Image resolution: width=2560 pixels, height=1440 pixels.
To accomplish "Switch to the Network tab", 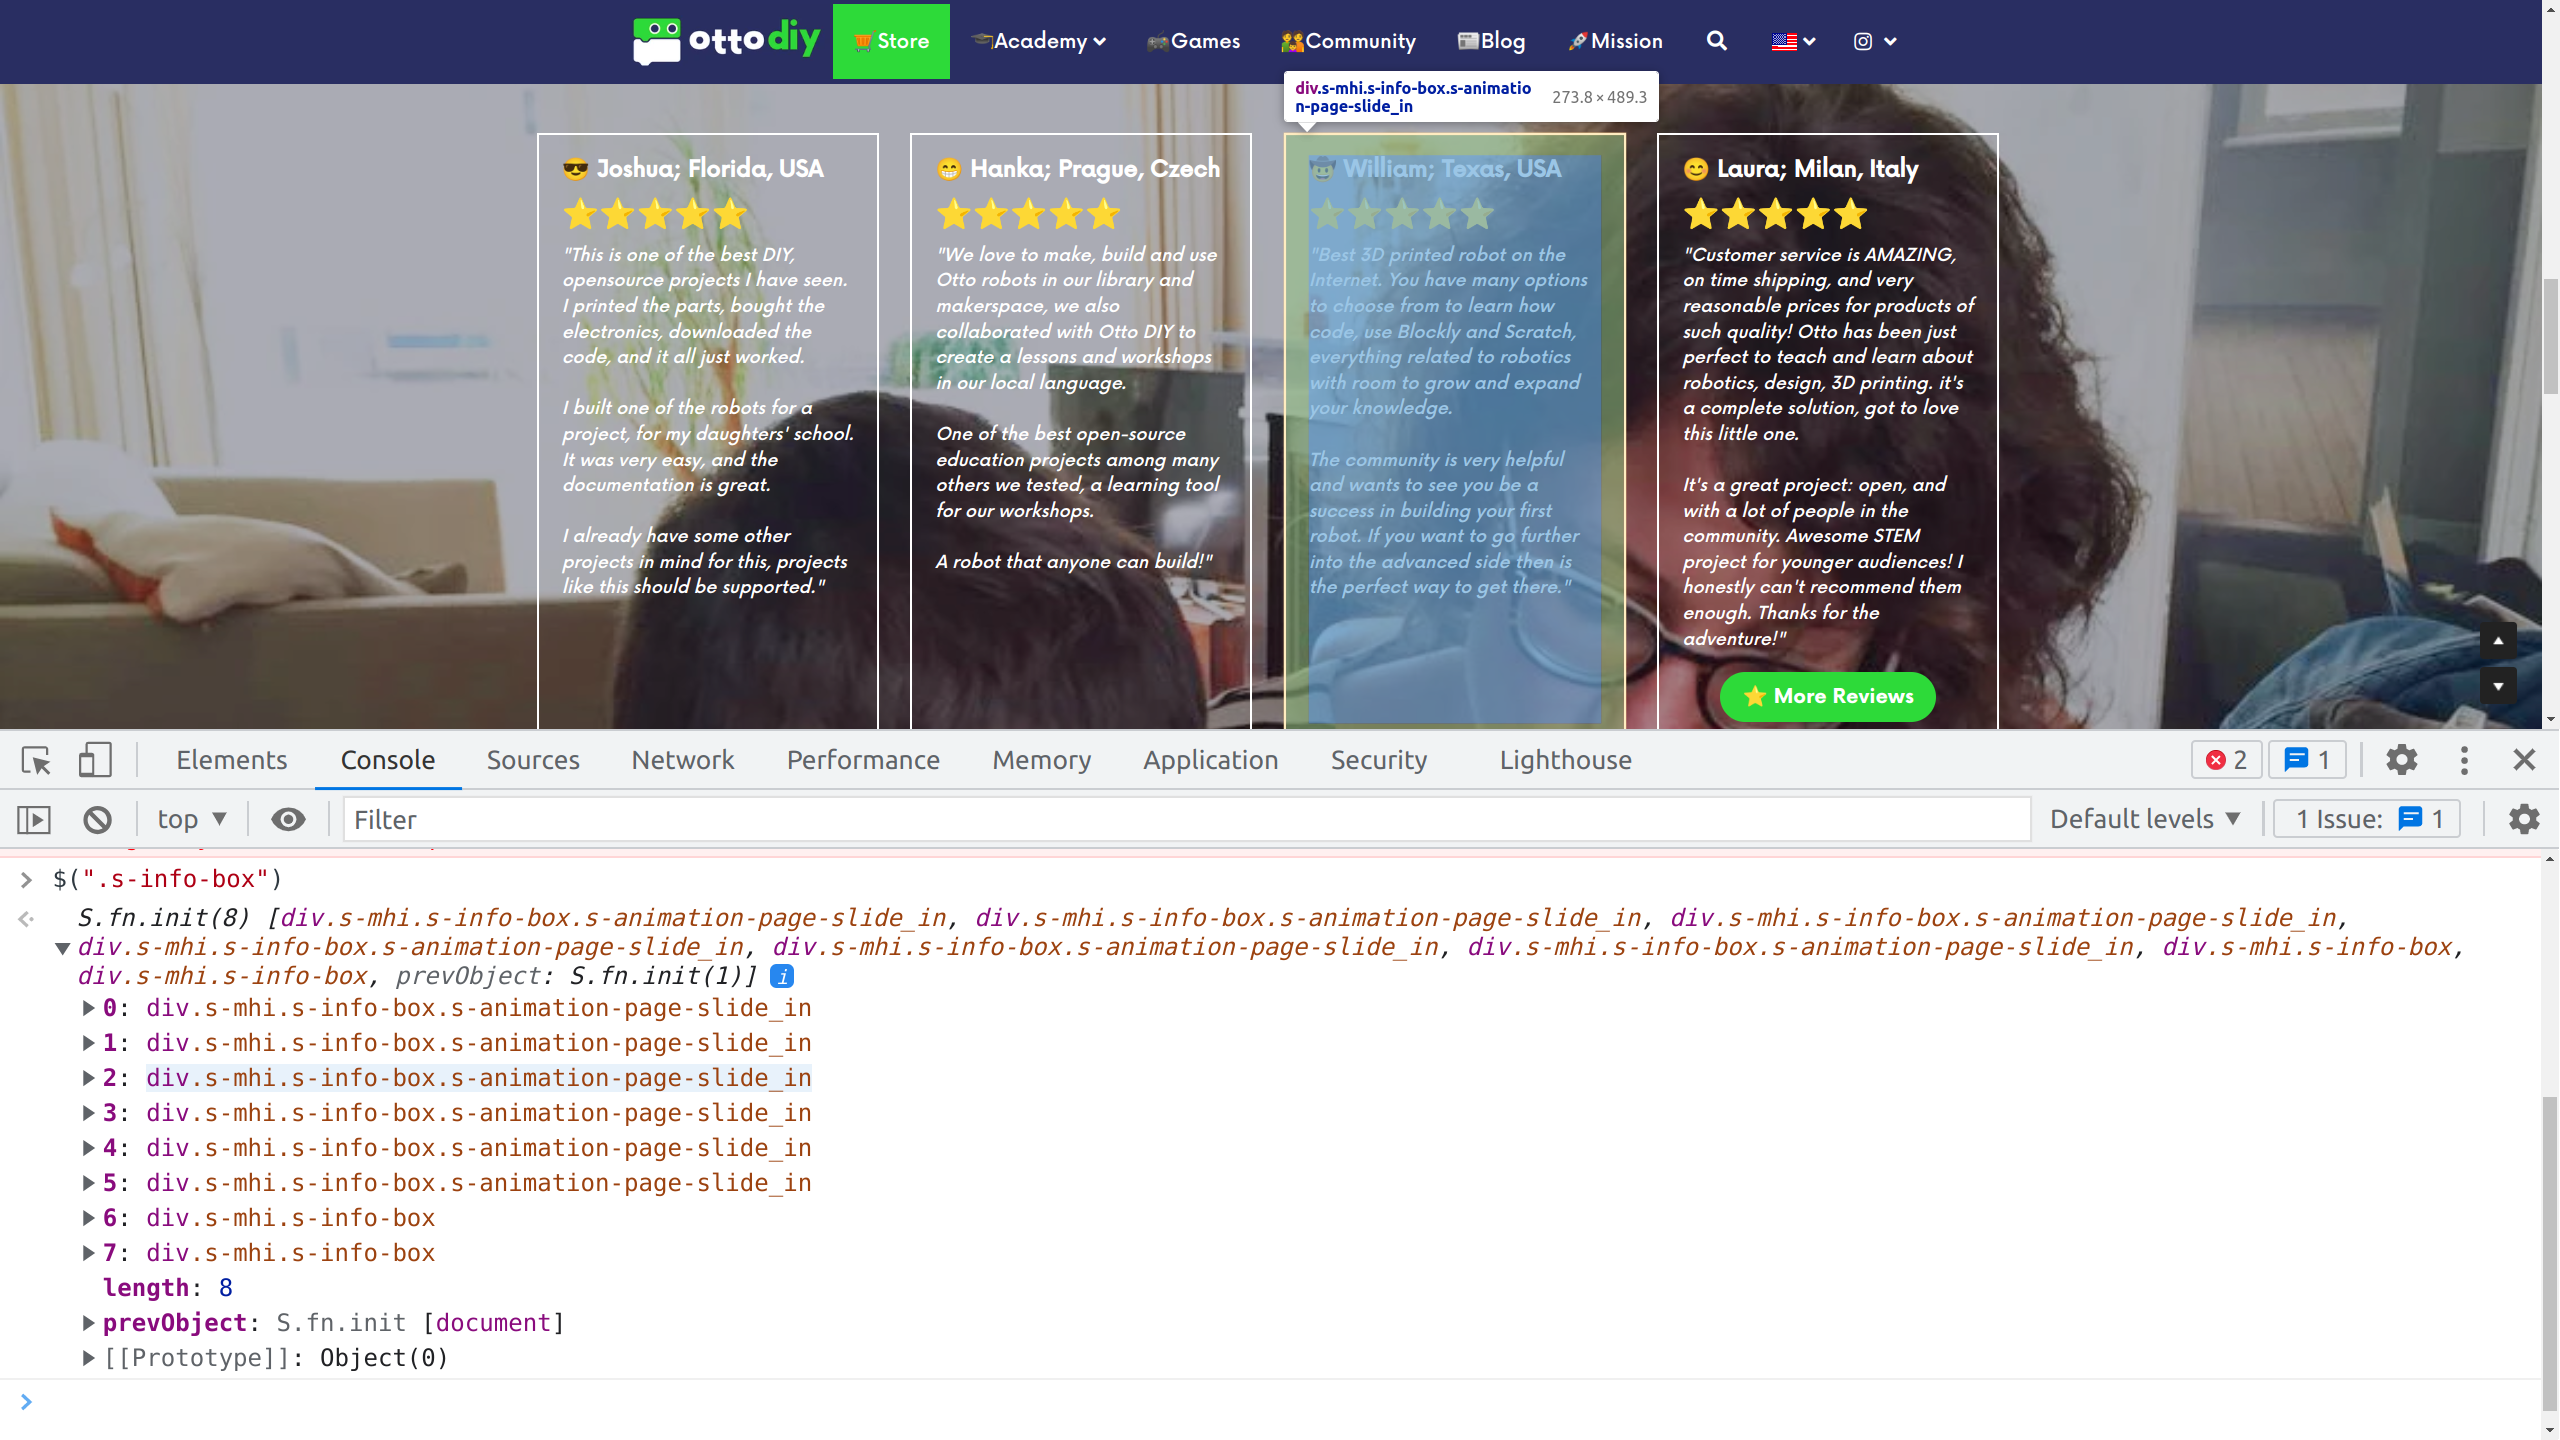I will pos(682,760).
